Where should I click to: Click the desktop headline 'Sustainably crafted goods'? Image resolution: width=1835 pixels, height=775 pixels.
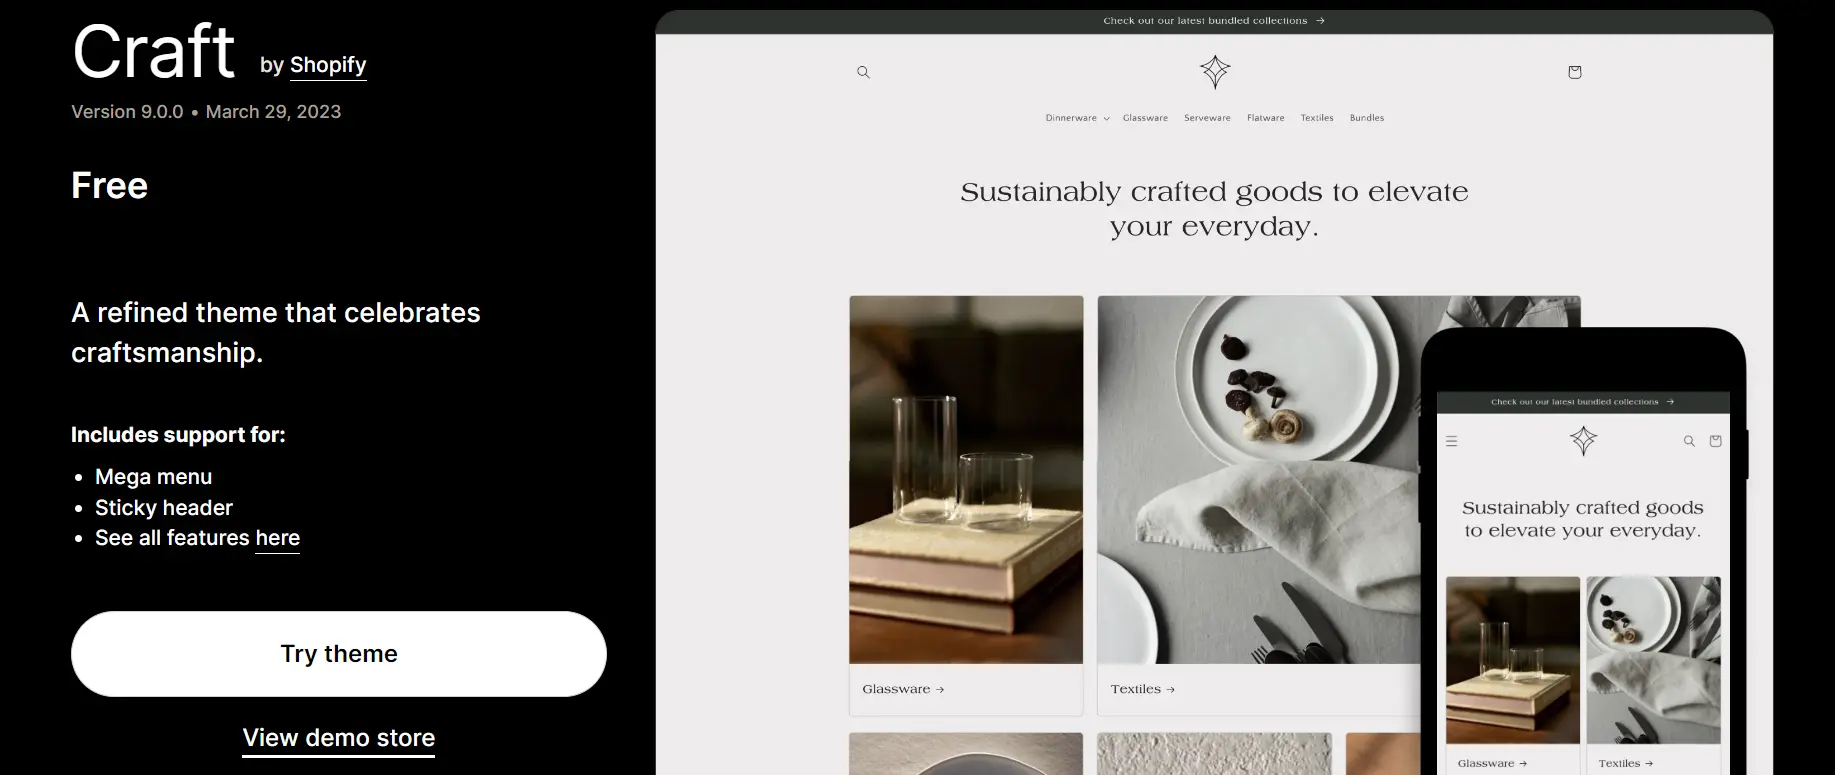click(x=1214, y=209)
